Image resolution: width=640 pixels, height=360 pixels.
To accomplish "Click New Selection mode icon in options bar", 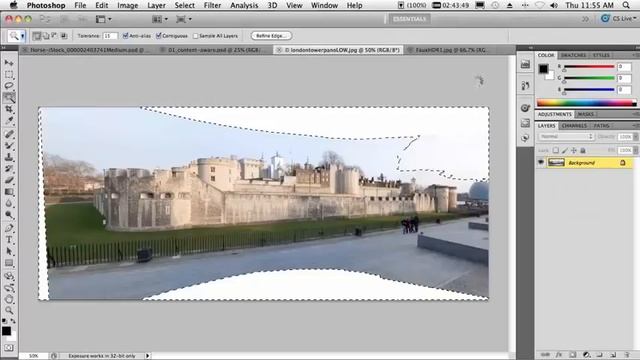I will point(37,36).
